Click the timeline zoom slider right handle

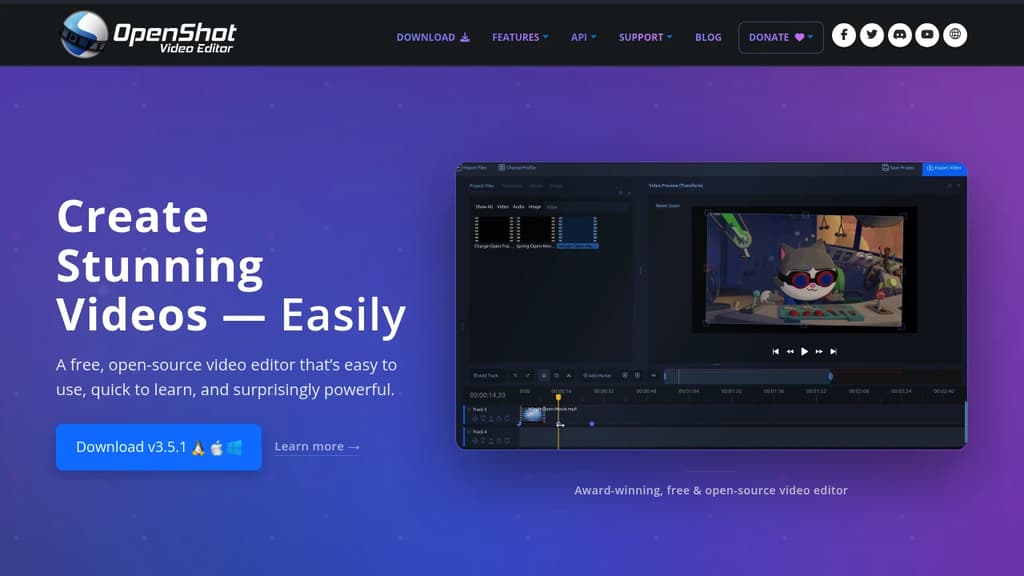tap(831, 376)
